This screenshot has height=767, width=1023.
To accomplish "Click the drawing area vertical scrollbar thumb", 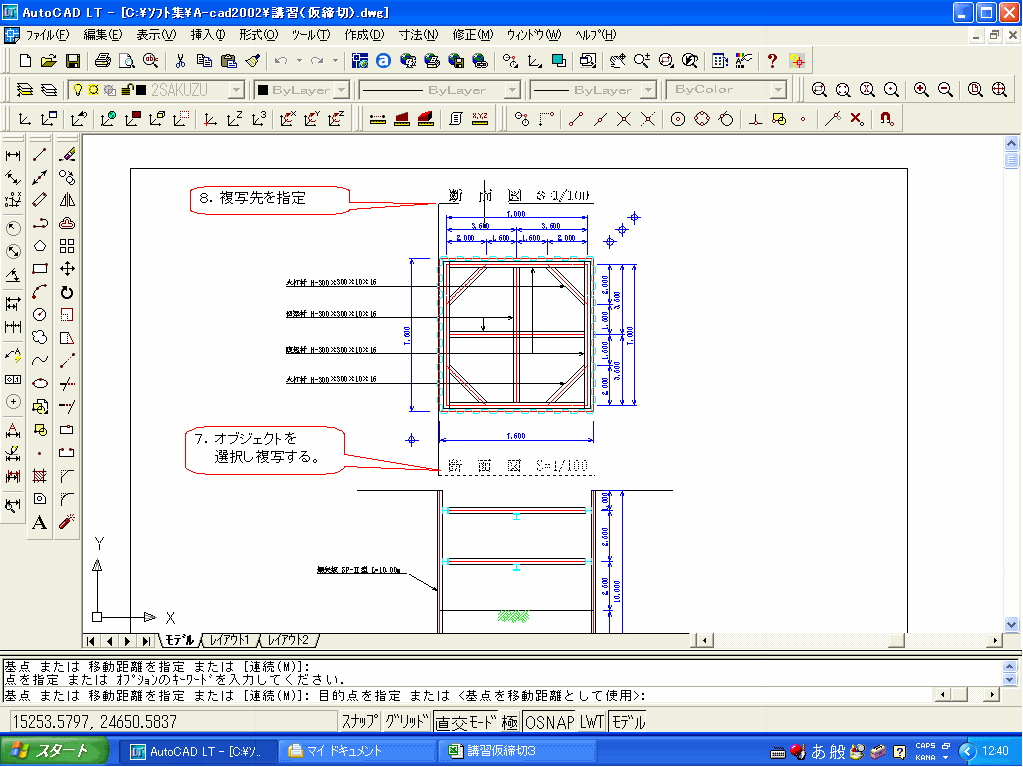I will tap(1011, 160).
